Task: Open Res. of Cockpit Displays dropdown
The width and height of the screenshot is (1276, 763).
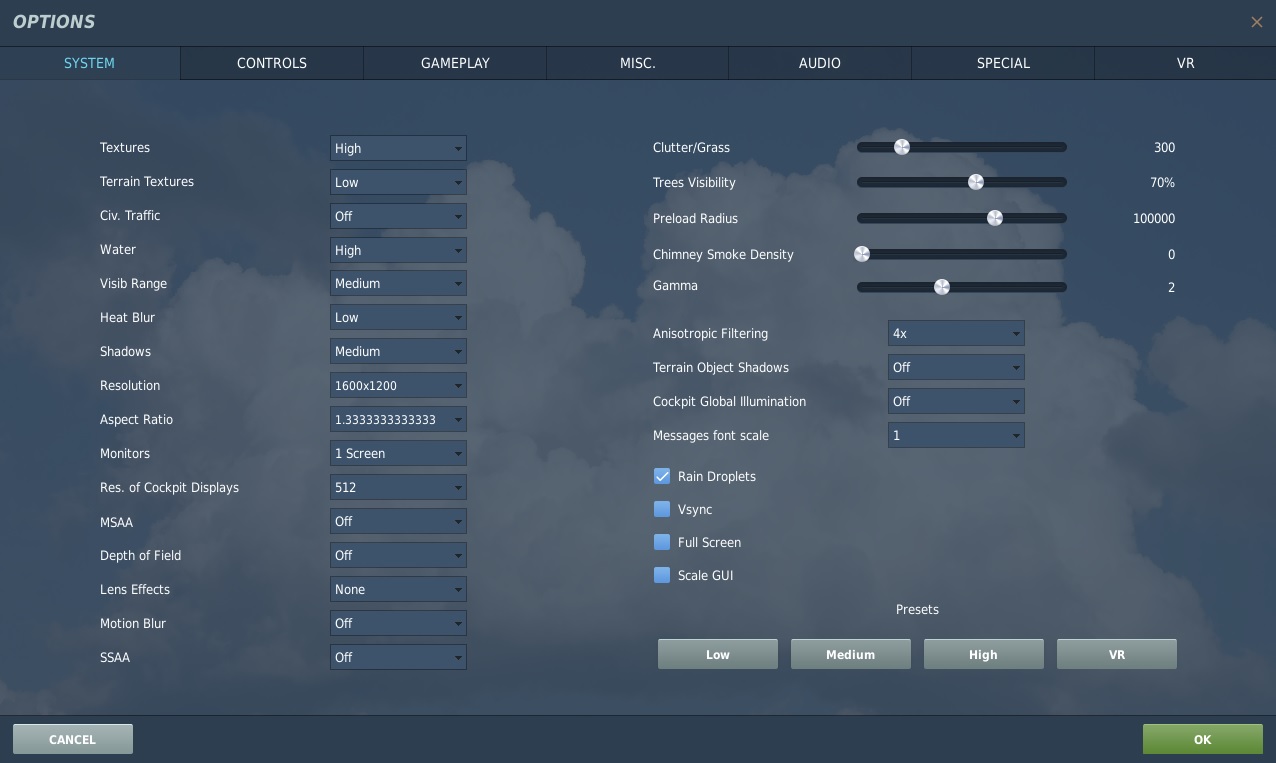Action: click(x=398, y=487)
